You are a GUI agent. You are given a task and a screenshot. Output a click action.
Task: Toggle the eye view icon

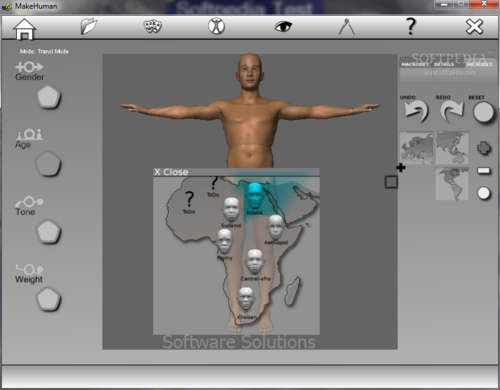pyautogui.click(x=283, y=26)
